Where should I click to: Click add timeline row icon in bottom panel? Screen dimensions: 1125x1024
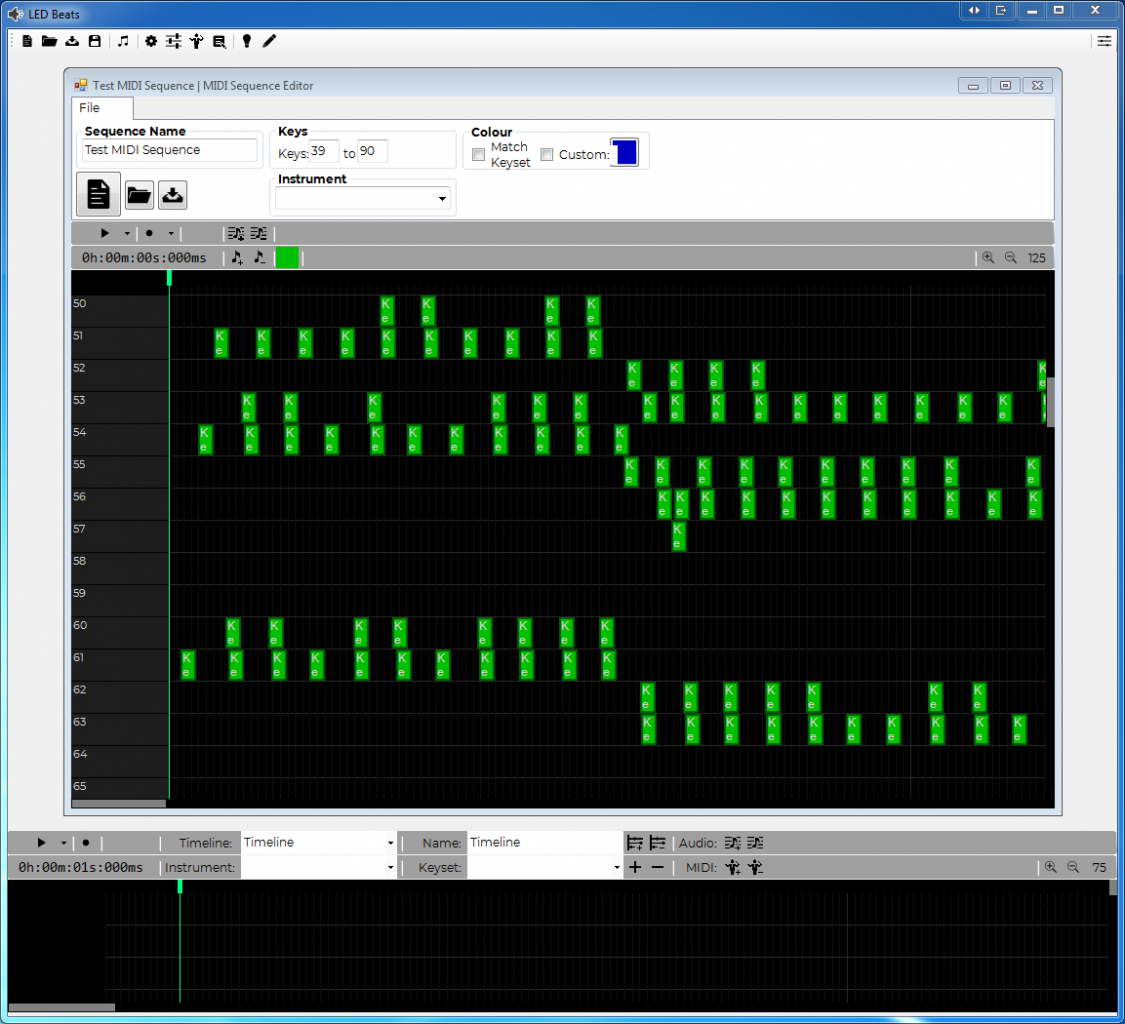[634, 842]
